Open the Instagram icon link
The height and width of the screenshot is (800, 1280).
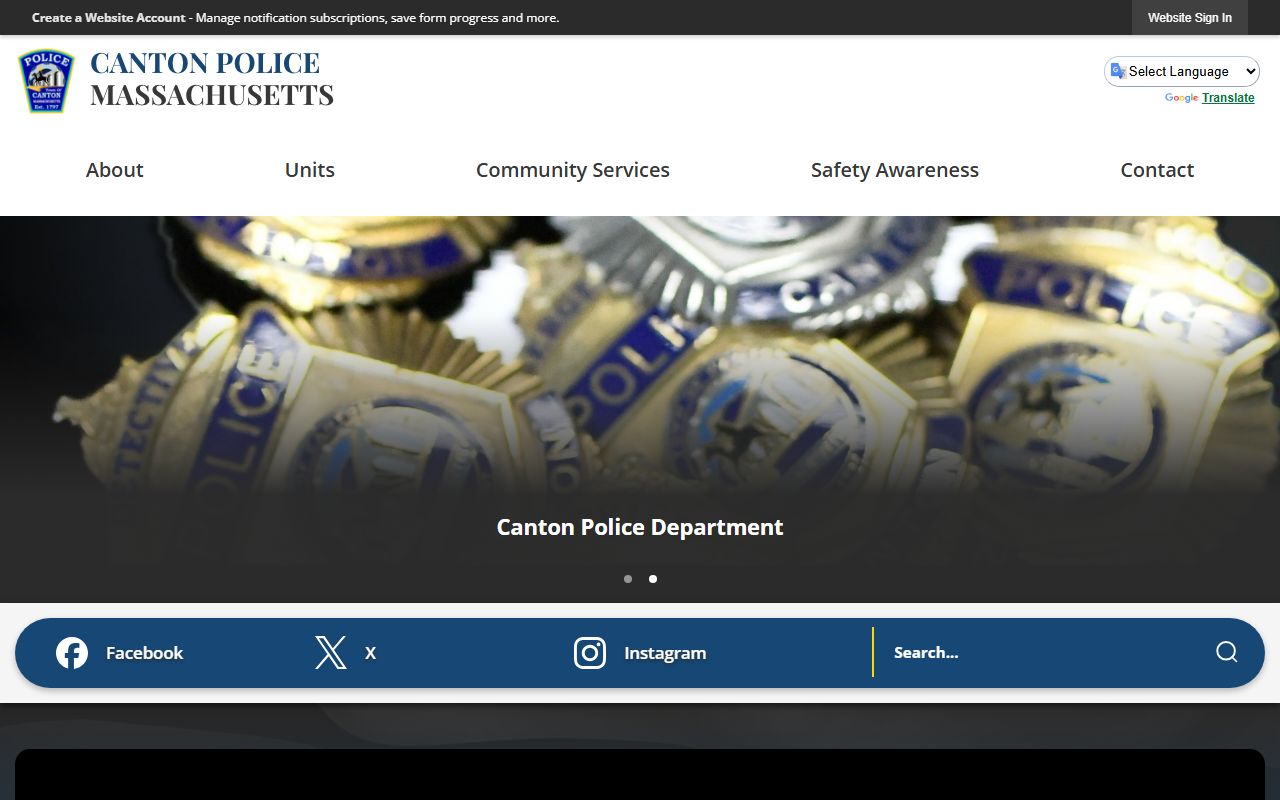point(590,653)
